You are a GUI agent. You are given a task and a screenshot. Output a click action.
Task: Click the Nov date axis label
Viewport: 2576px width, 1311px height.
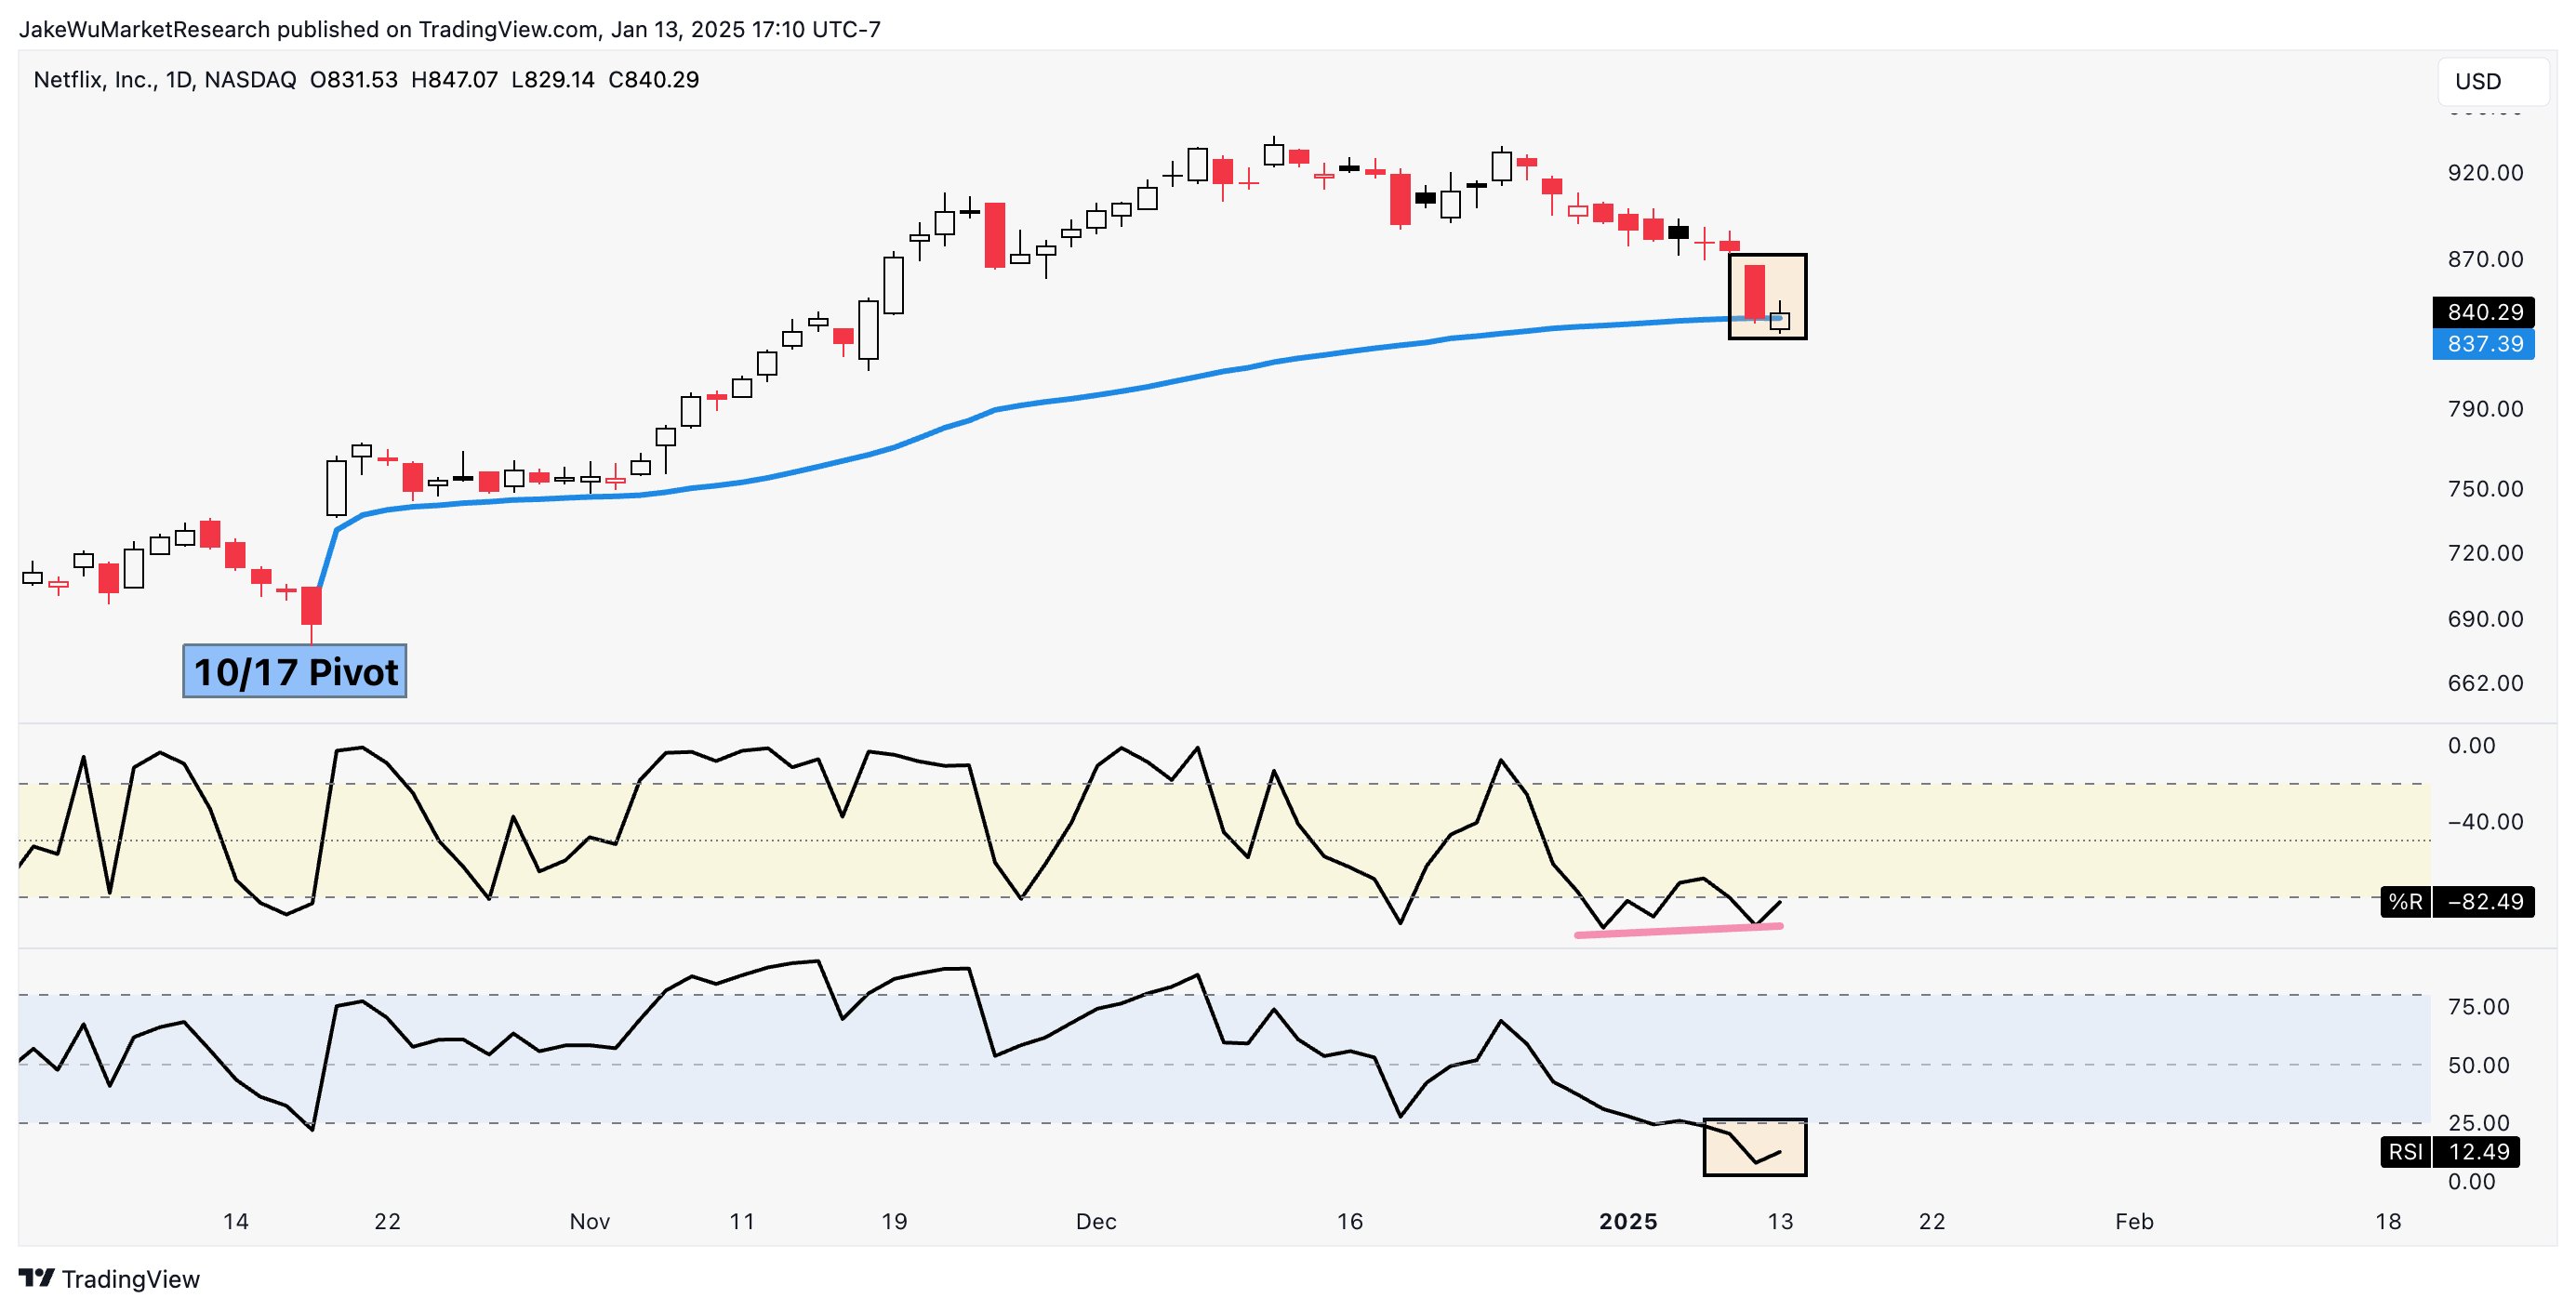pyautogui.click(x=590, y=1222)
